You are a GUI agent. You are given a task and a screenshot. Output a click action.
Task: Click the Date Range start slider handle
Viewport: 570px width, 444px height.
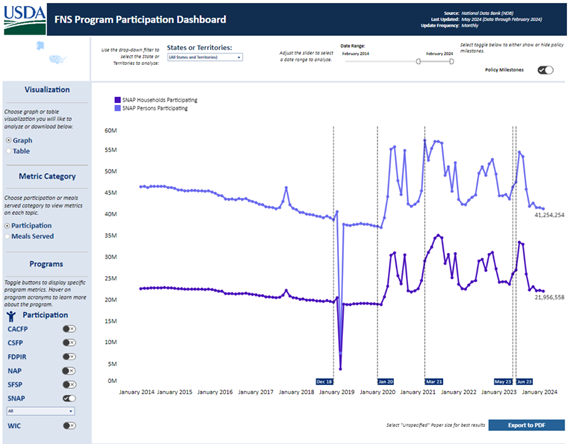pos(418,61)
